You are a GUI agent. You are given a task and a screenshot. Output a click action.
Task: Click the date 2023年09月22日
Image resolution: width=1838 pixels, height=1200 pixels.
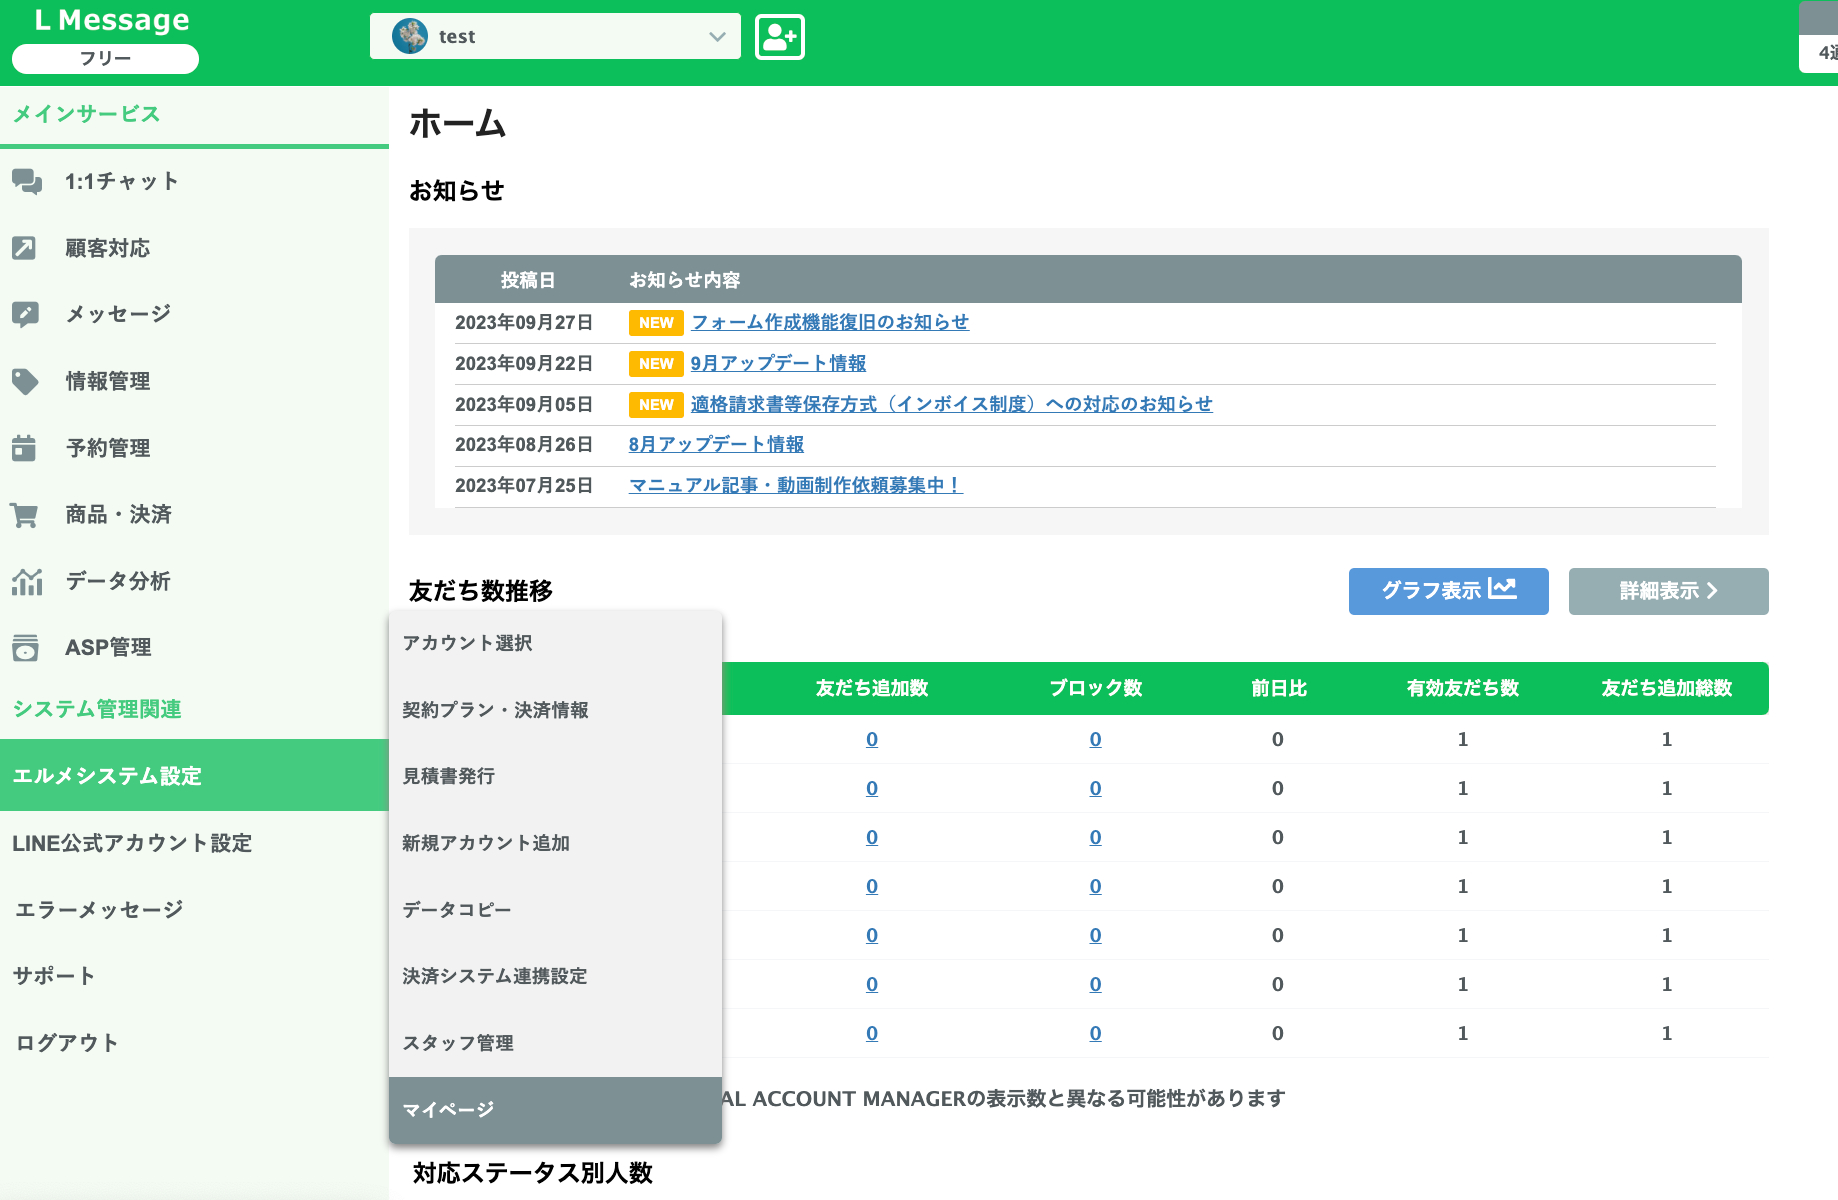click(x=524, y=363)
